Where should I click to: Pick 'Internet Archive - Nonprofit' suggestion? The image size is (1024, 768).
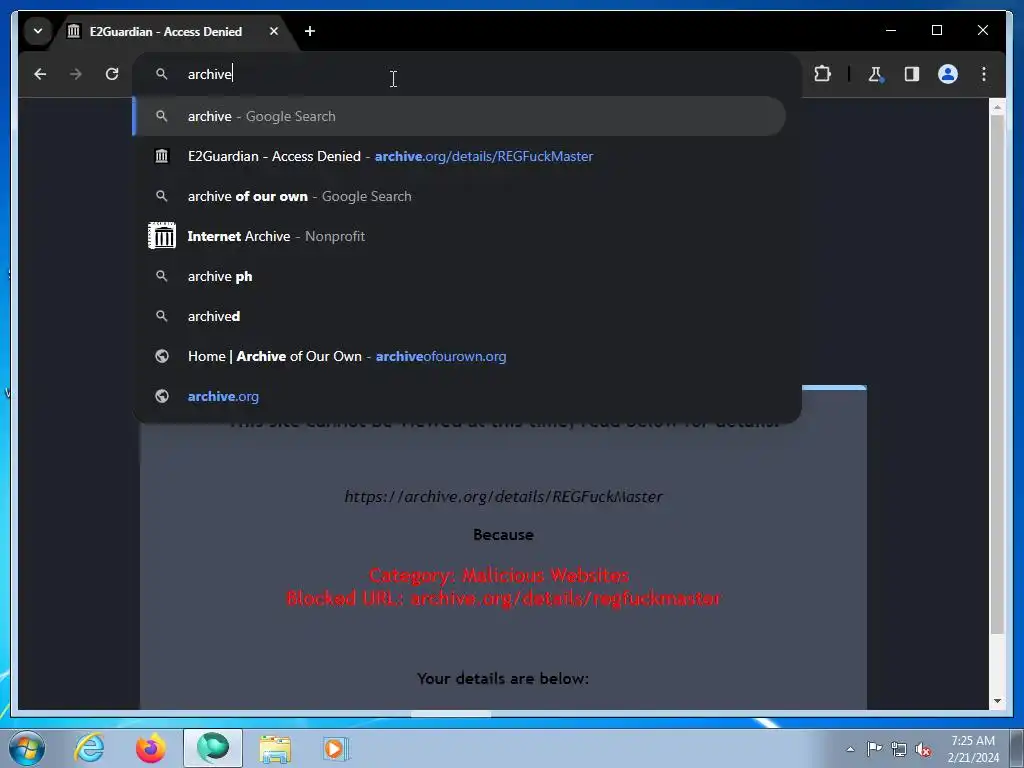pyautogui.click(x=458, y=236)
